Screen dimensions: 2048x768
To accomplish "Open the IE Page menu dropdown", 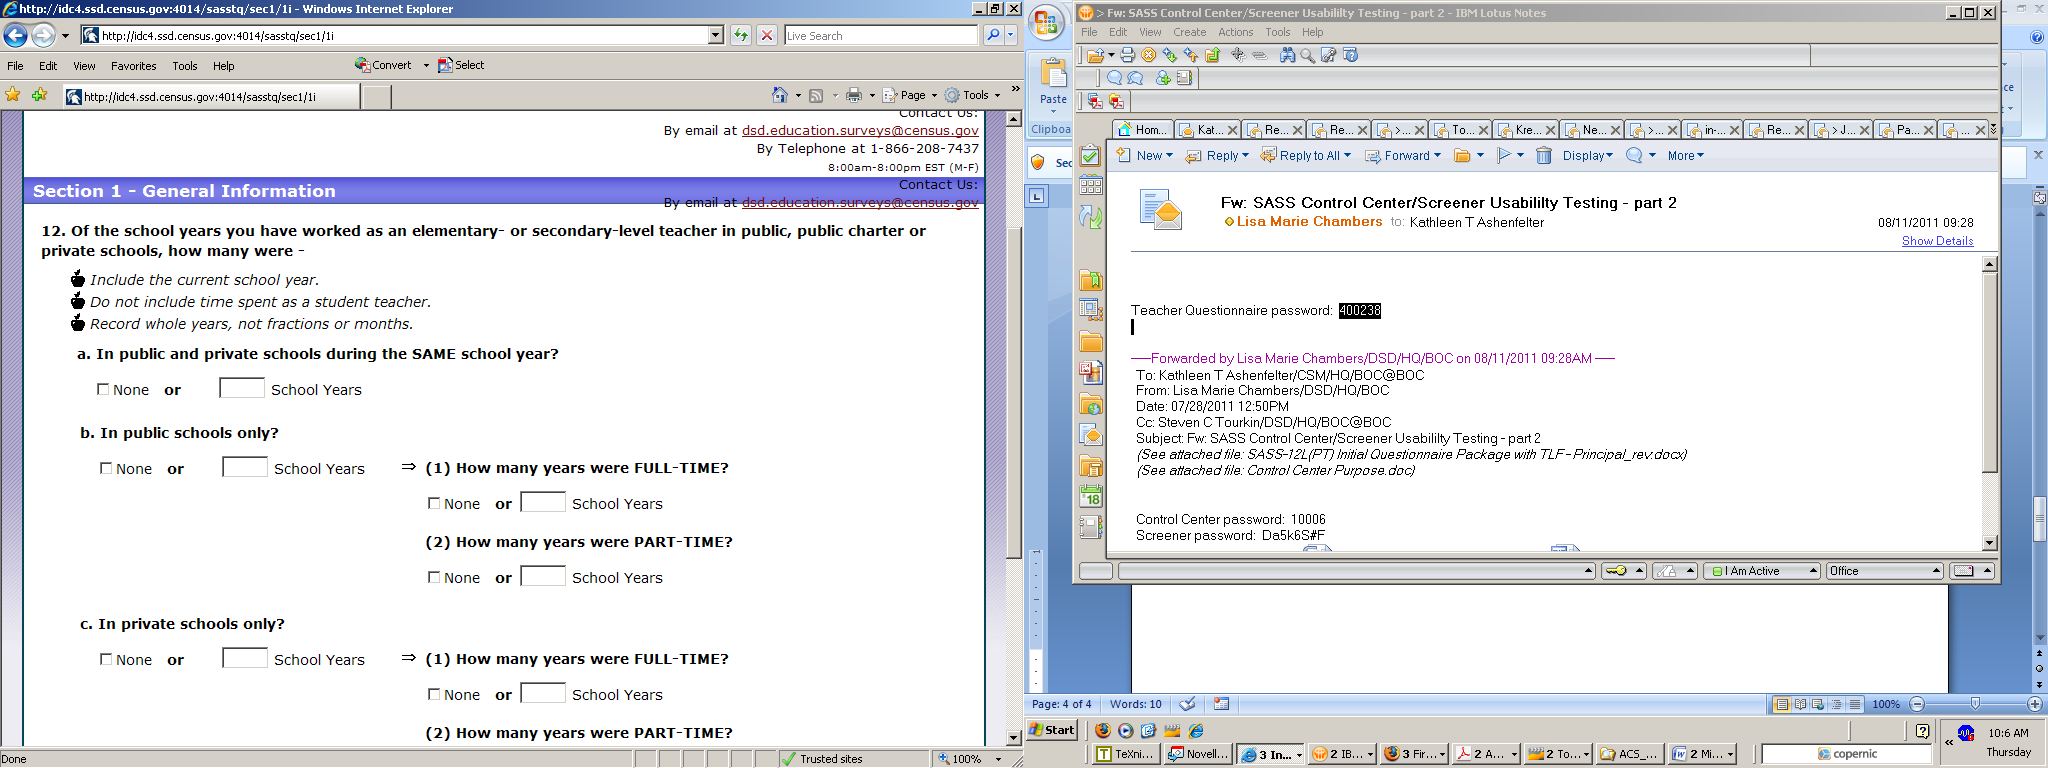I will [909, 95].
